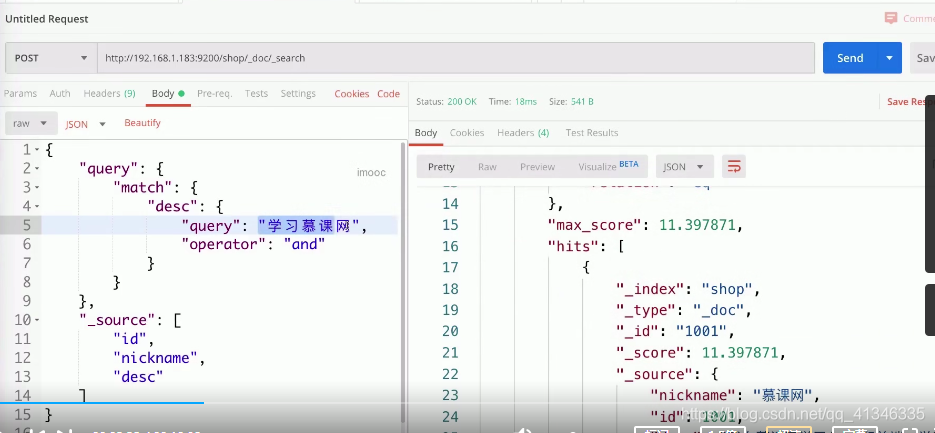Collapse the "_source" array on line 10

37,320
